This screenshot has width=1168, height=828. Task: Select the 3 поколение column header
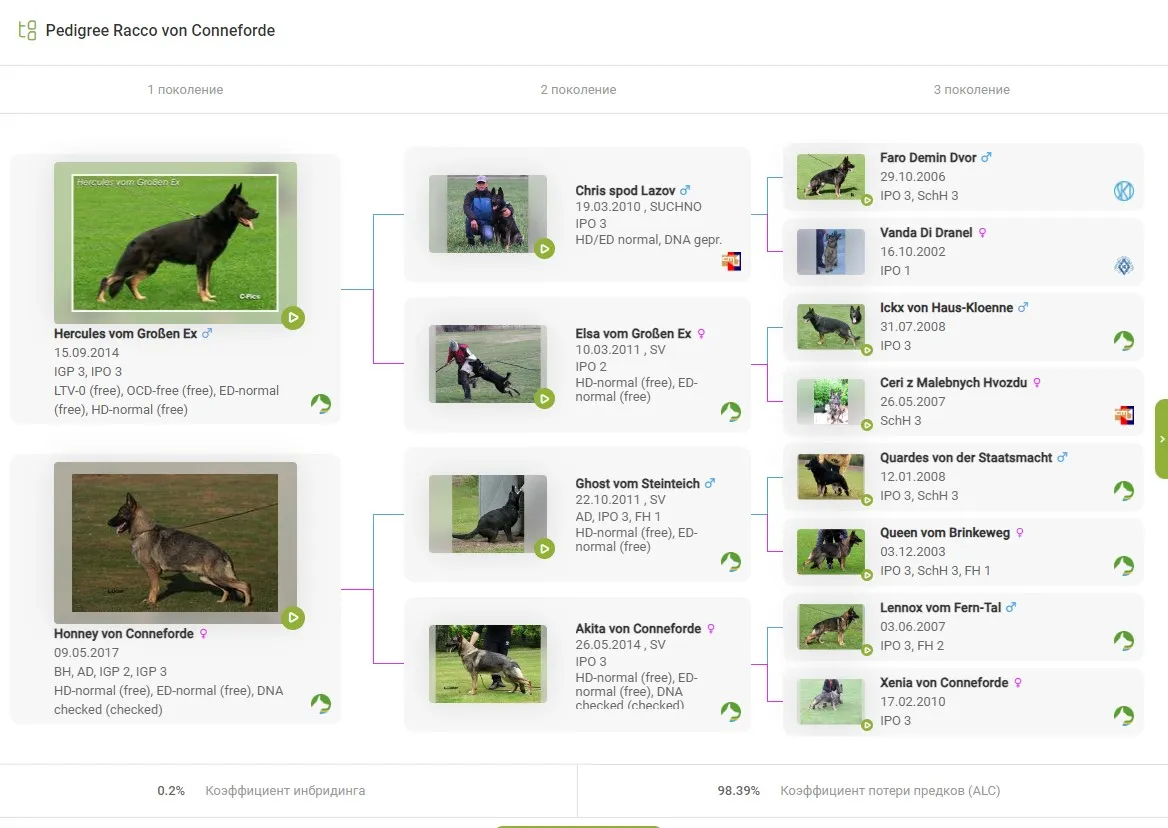(x=971, y=90)
